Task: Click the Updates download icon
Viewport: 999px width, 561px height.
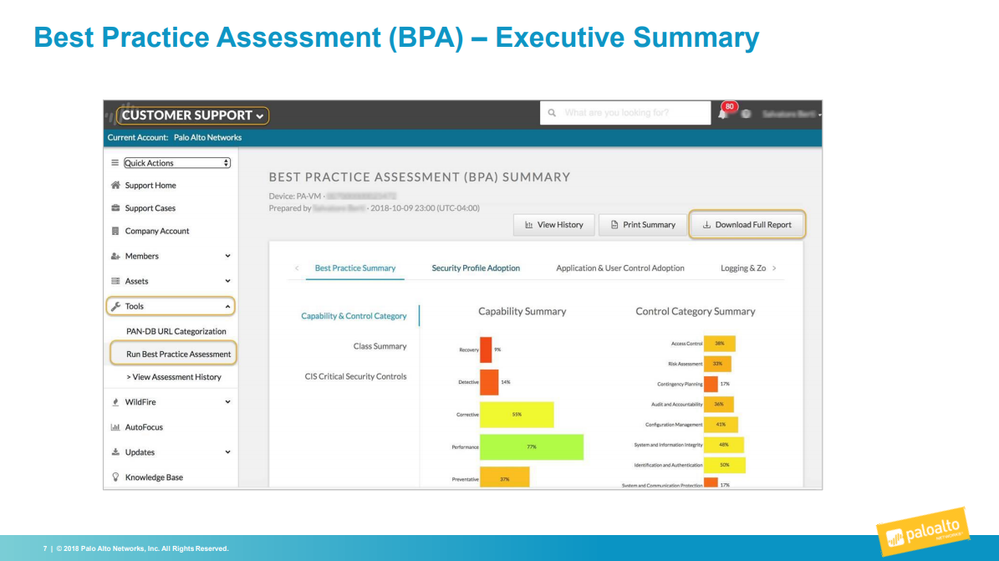Action: pos(115,452)
